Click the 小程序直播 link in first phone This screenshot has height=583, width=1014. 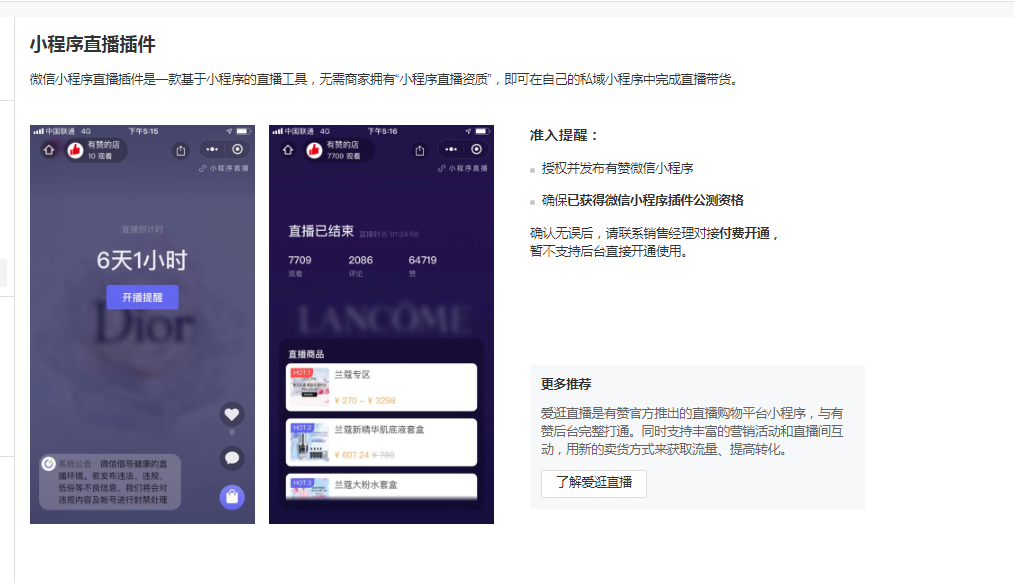224,168
